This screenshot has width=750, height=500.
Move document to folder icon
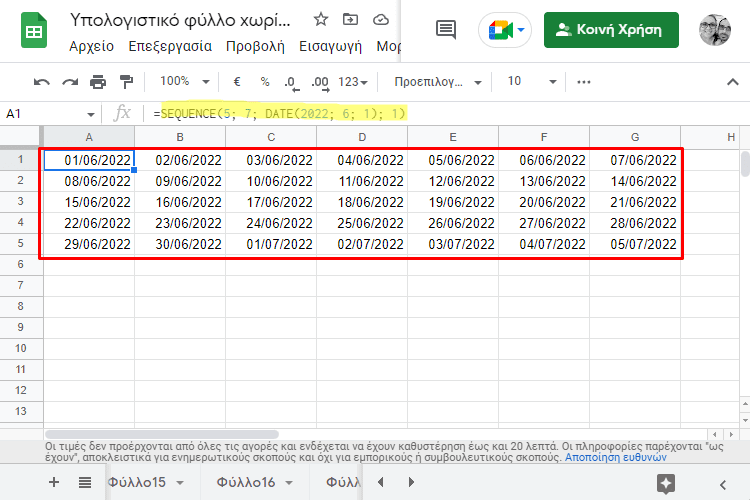point(351,20)
